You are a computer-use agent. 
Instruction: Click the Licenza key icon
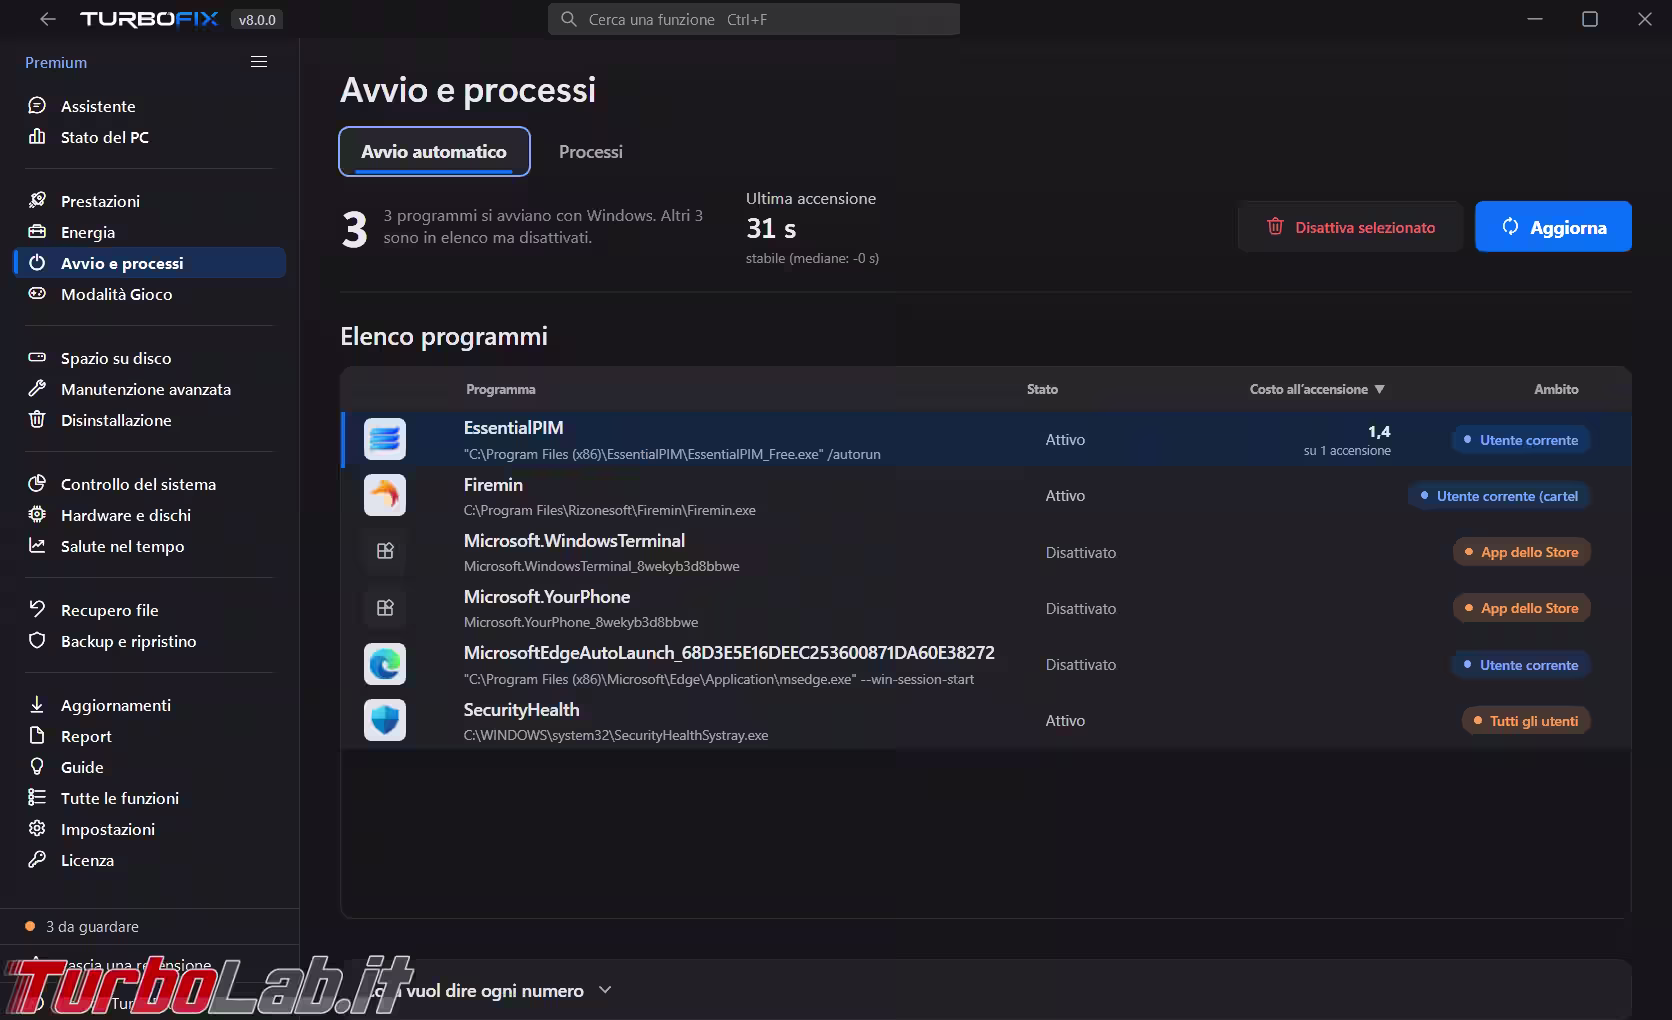pyautogui.click(x=37, y=860)
